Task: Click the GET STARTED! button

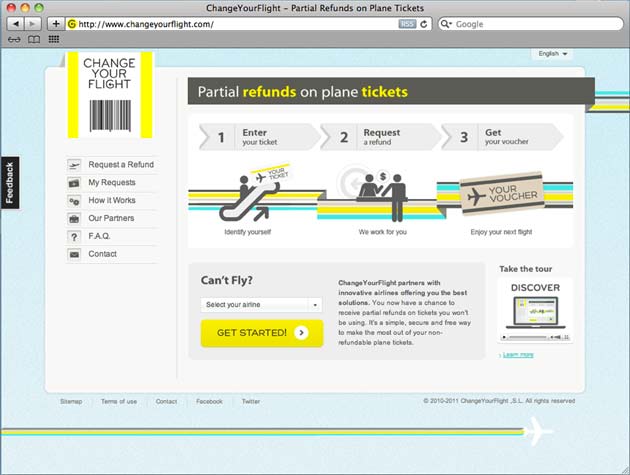Action: click(262, 333)
